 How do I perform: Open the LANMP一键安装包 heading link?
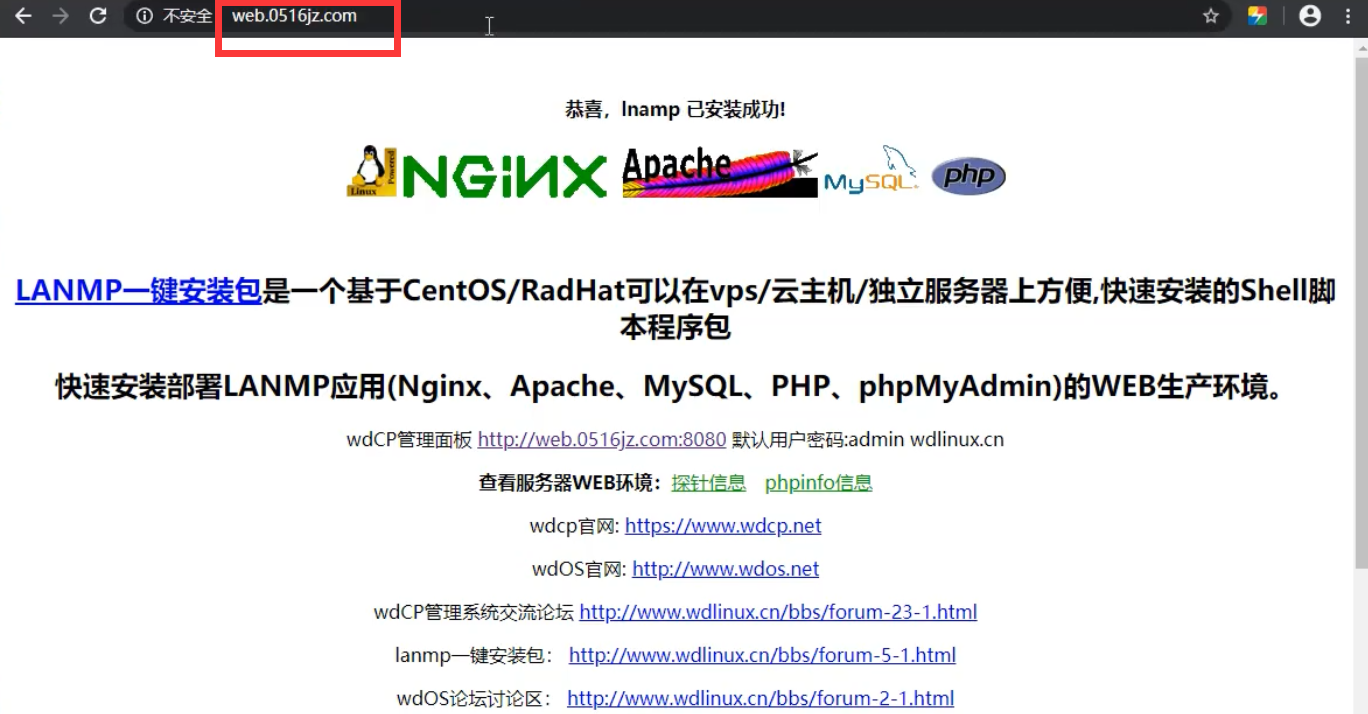[138, 291]
